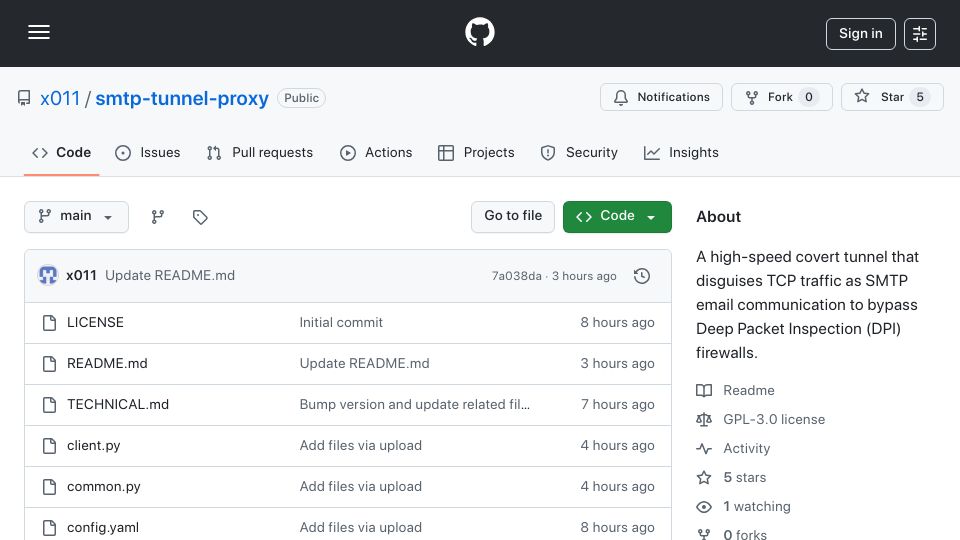Image resolution: width=960 pixels, height=540 pixels.
Task: Click the file icon beside LICENSE
Action: coord(50,323)
